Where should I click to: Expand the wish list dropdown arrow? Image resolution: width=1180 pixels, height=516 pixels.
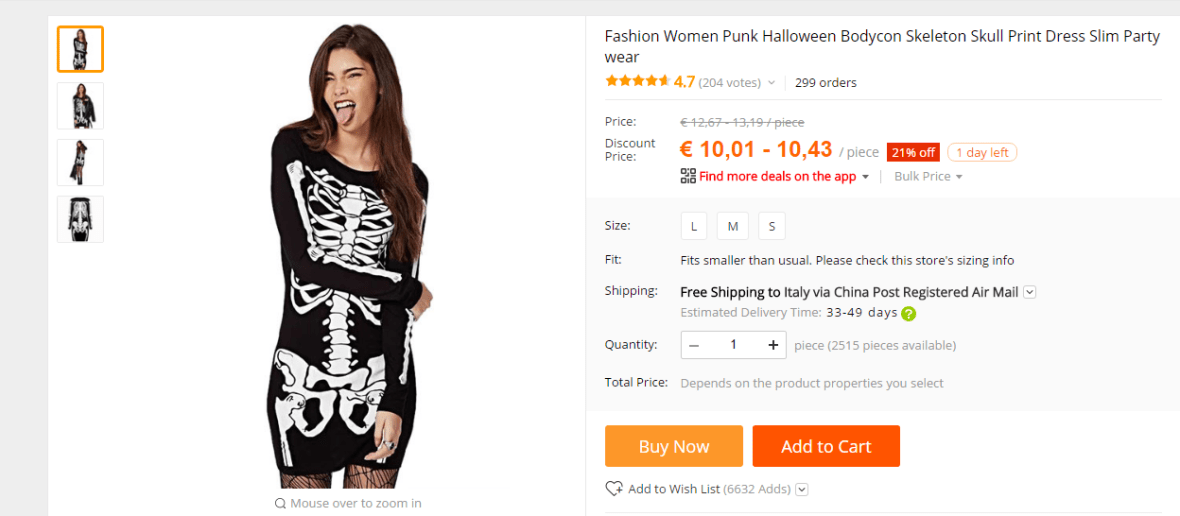pyautogui.click(x=802, y=489)
